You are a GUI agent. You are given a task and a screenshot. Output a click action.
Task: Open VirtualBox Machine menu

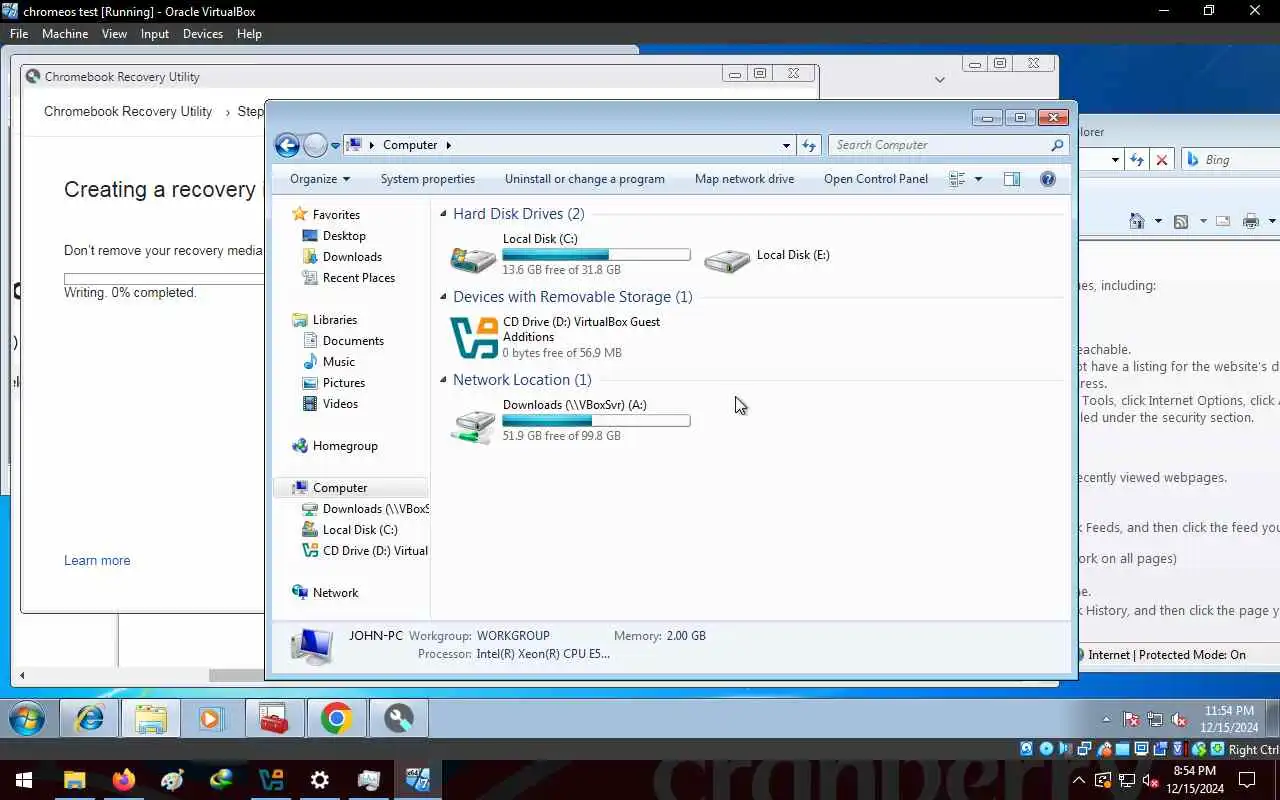pos(65,34)
